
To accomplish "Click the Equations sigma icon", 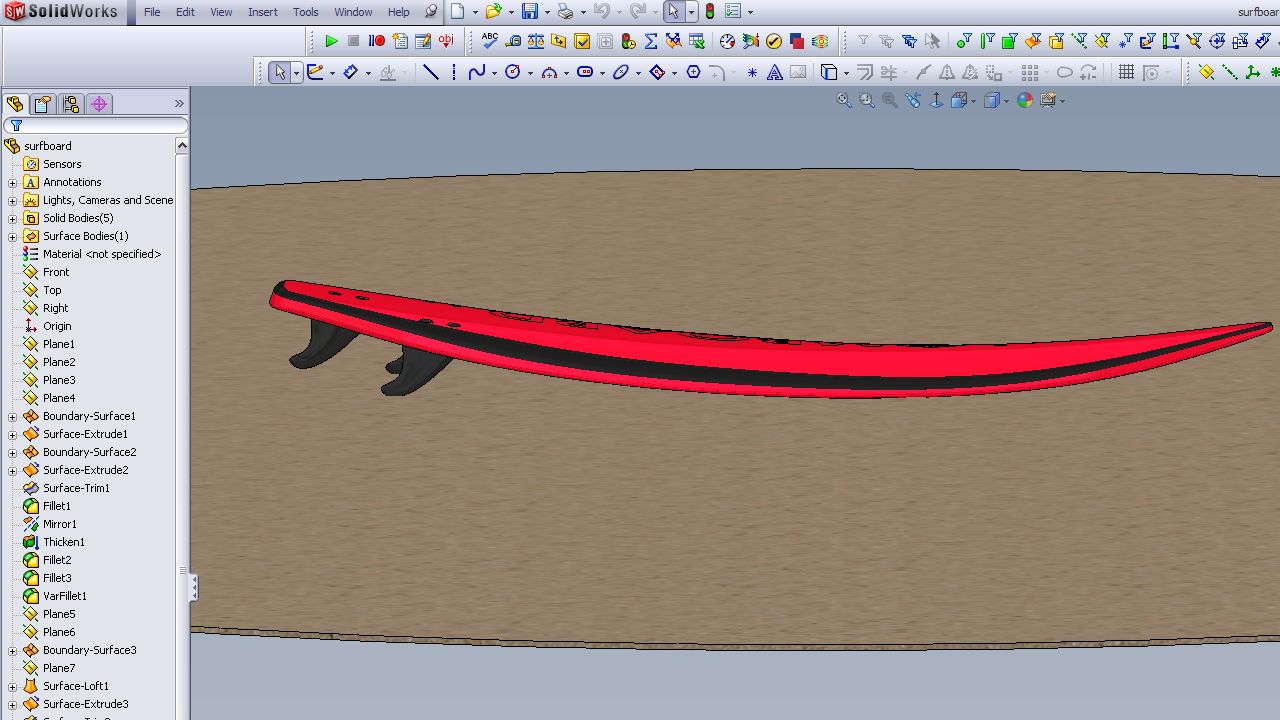I will pos(651,41).
